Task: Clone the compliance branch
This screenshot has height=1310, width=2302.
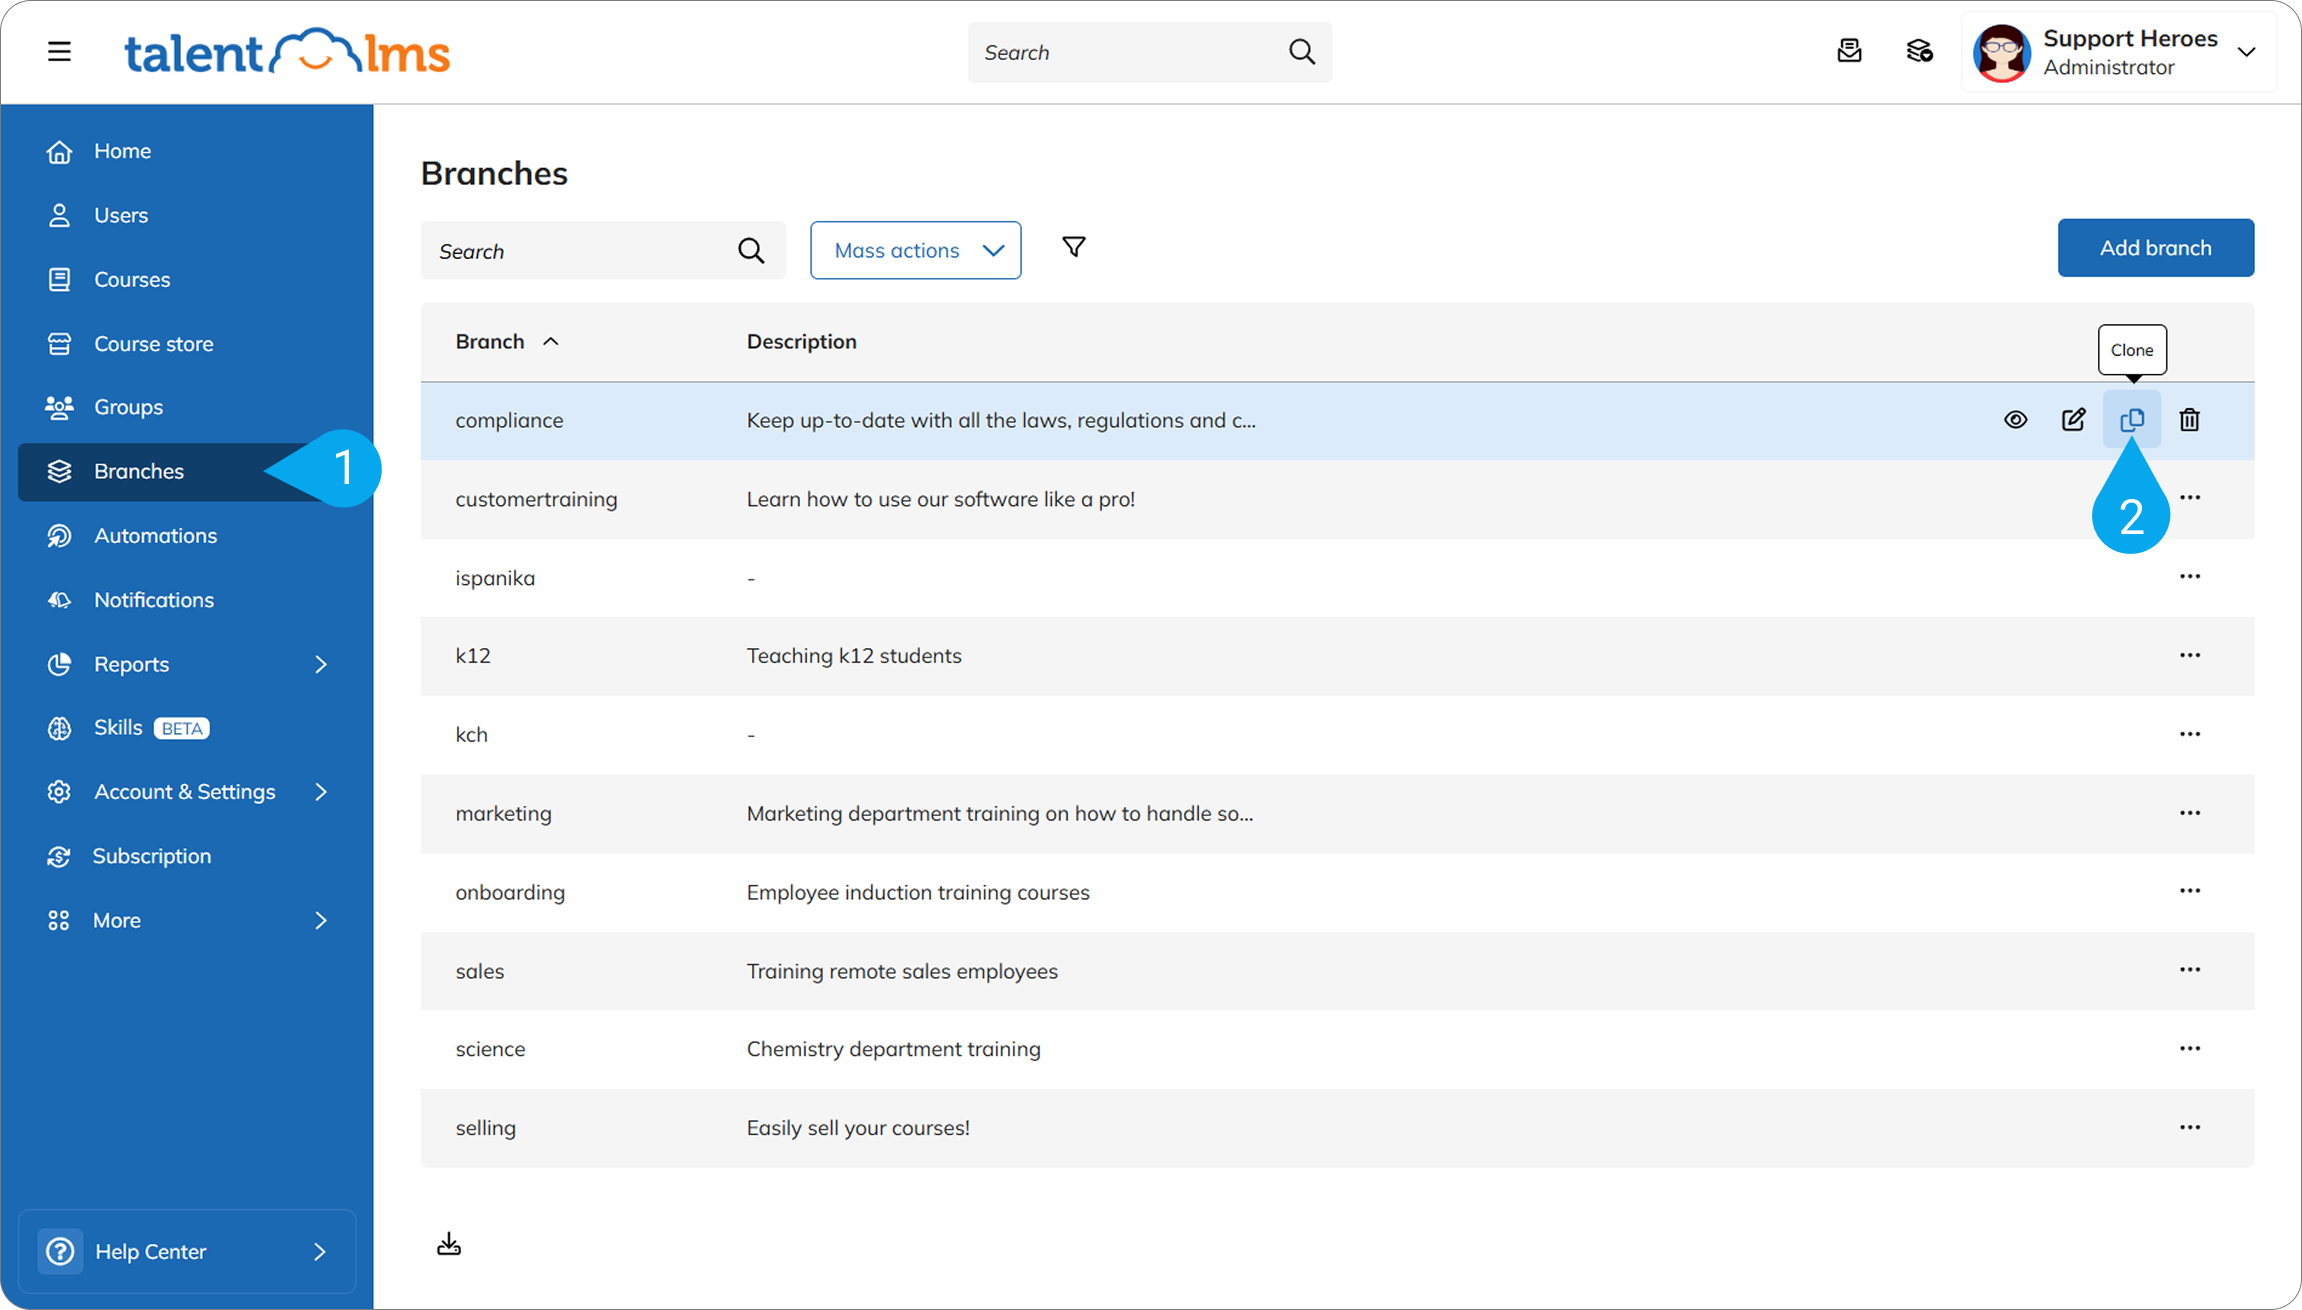Action: [2131, 420]
